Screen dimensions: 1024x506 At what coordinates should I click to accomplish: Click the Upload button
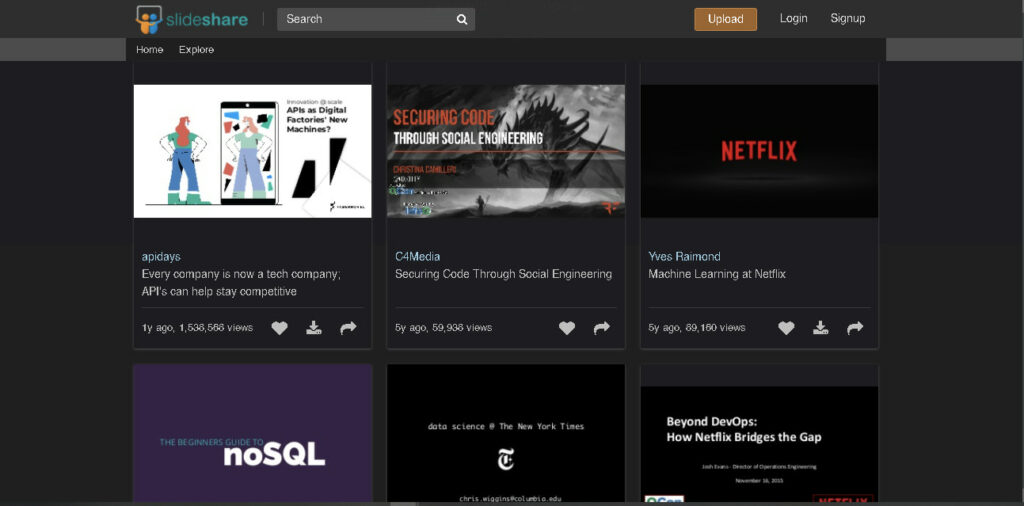click(726, 19)
